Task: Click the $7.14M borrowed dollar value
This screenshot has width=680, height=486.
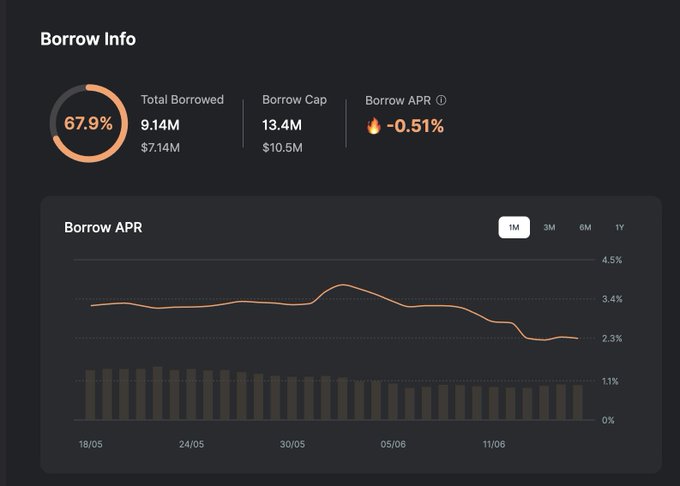Action: (160, 148)
